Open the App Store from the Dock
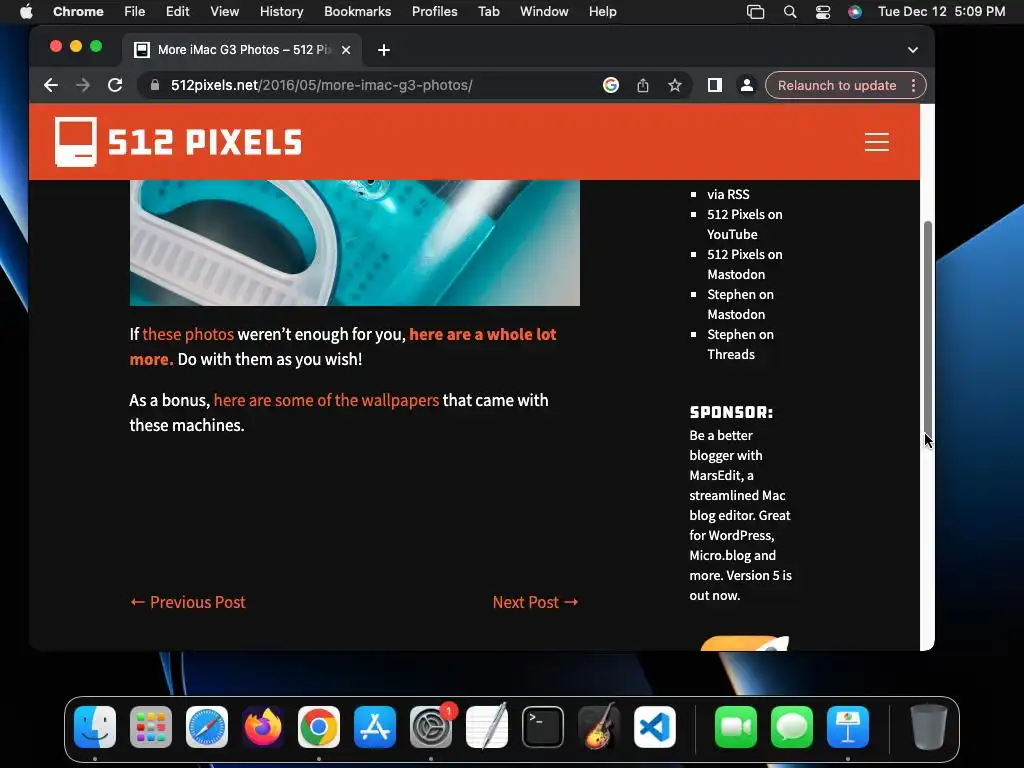 pyautogui.click(x=375, y=727)
